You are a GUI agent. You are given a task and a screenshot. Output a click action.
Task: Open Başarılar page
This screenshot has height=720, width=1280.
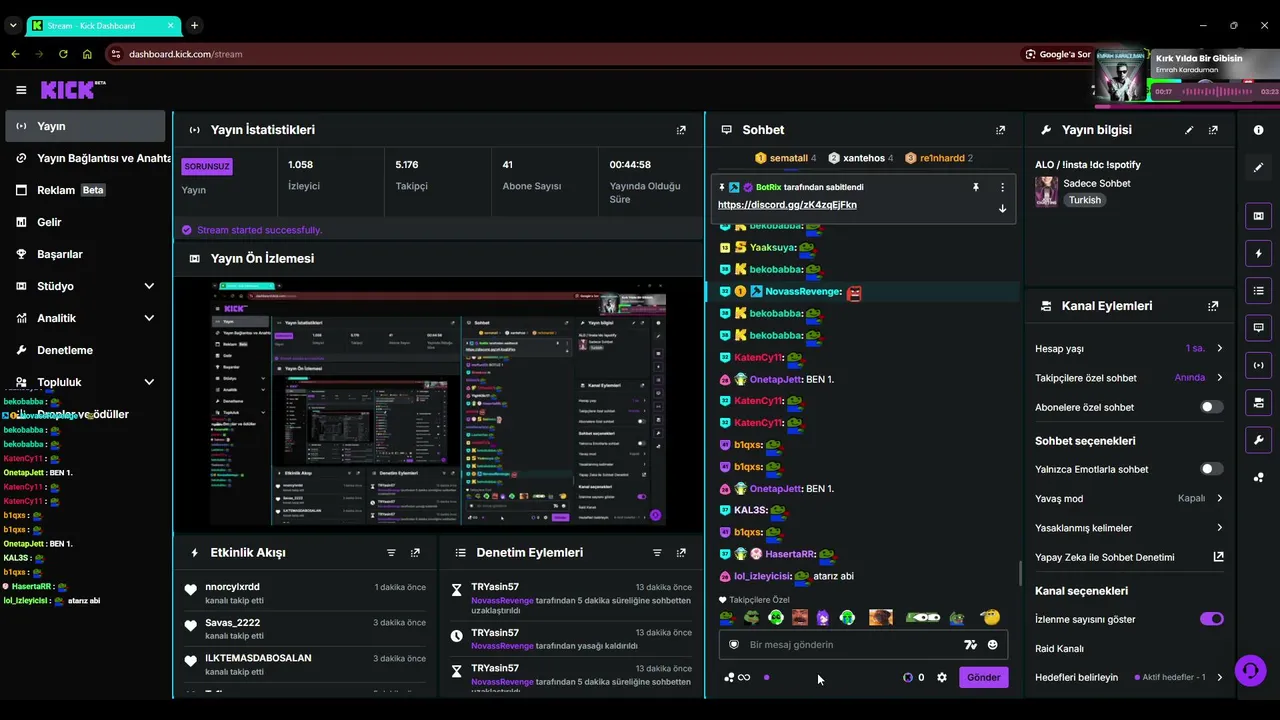(85, 254)
